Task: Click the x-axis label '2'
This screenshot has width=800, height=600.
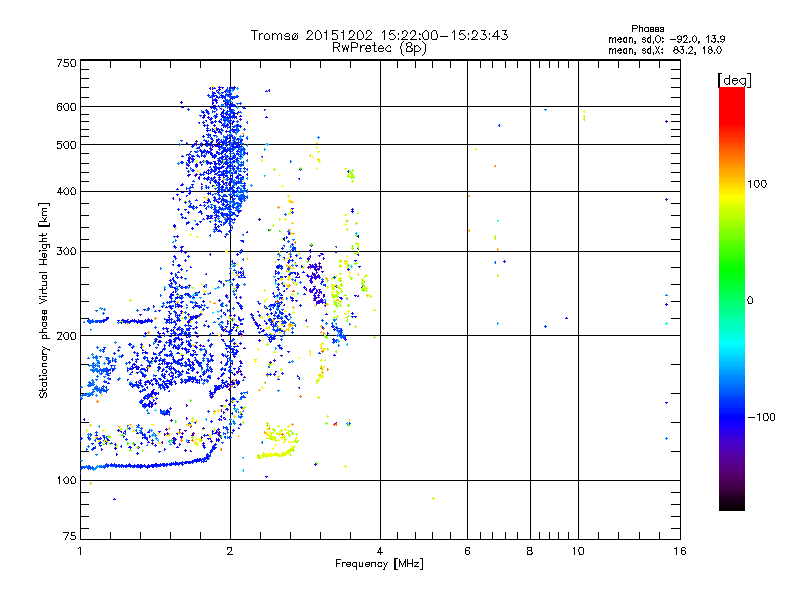Action: click(x=230, y=551)
